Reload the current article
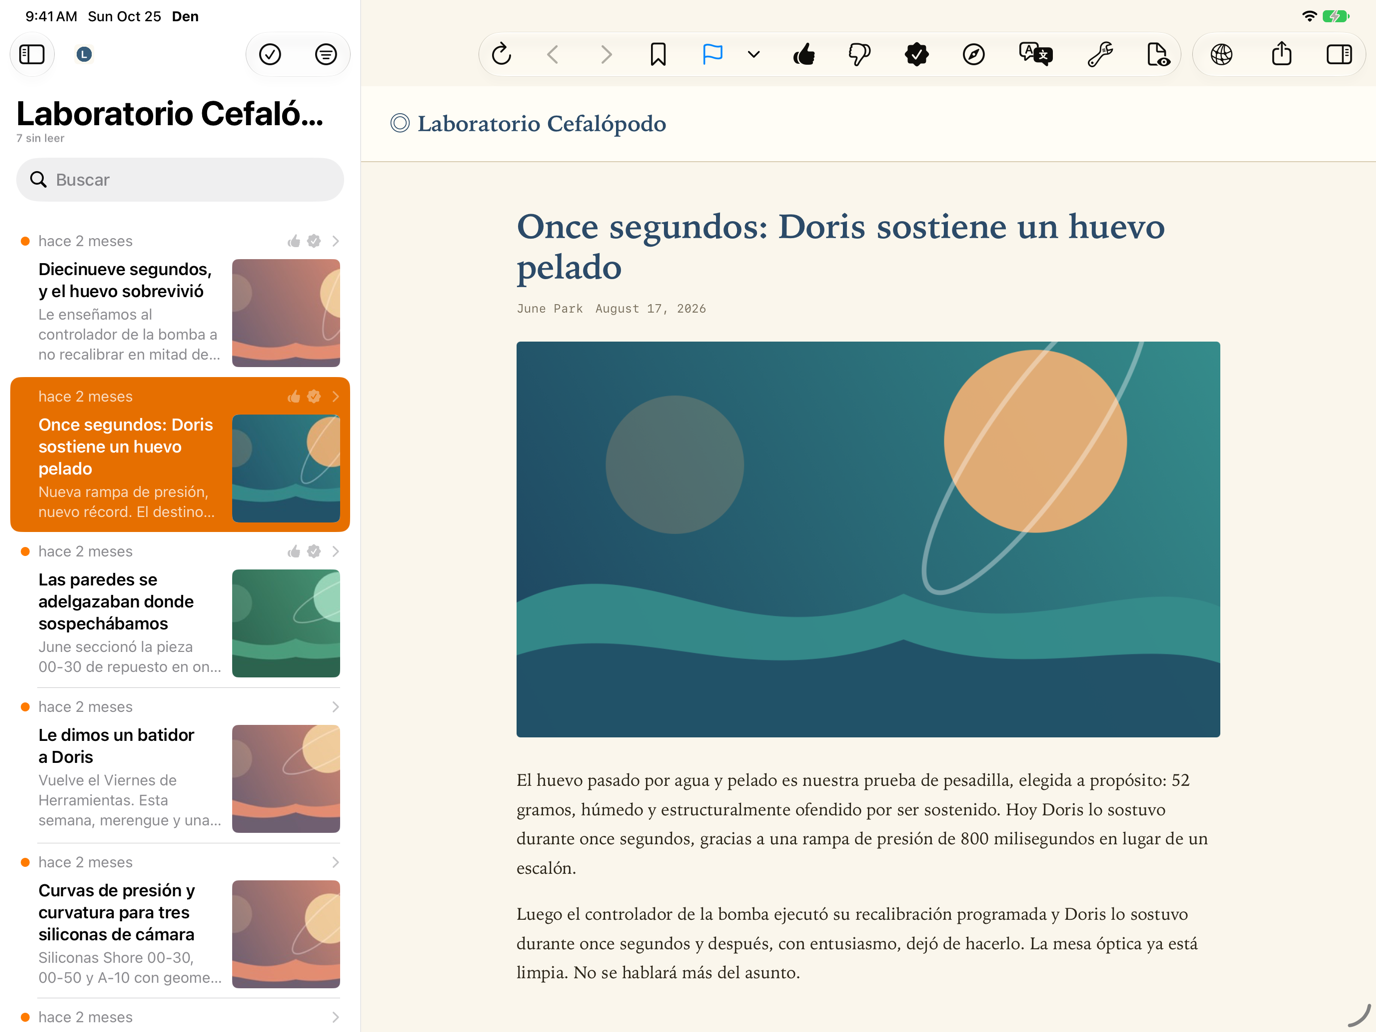 click(x=502, y=54)
